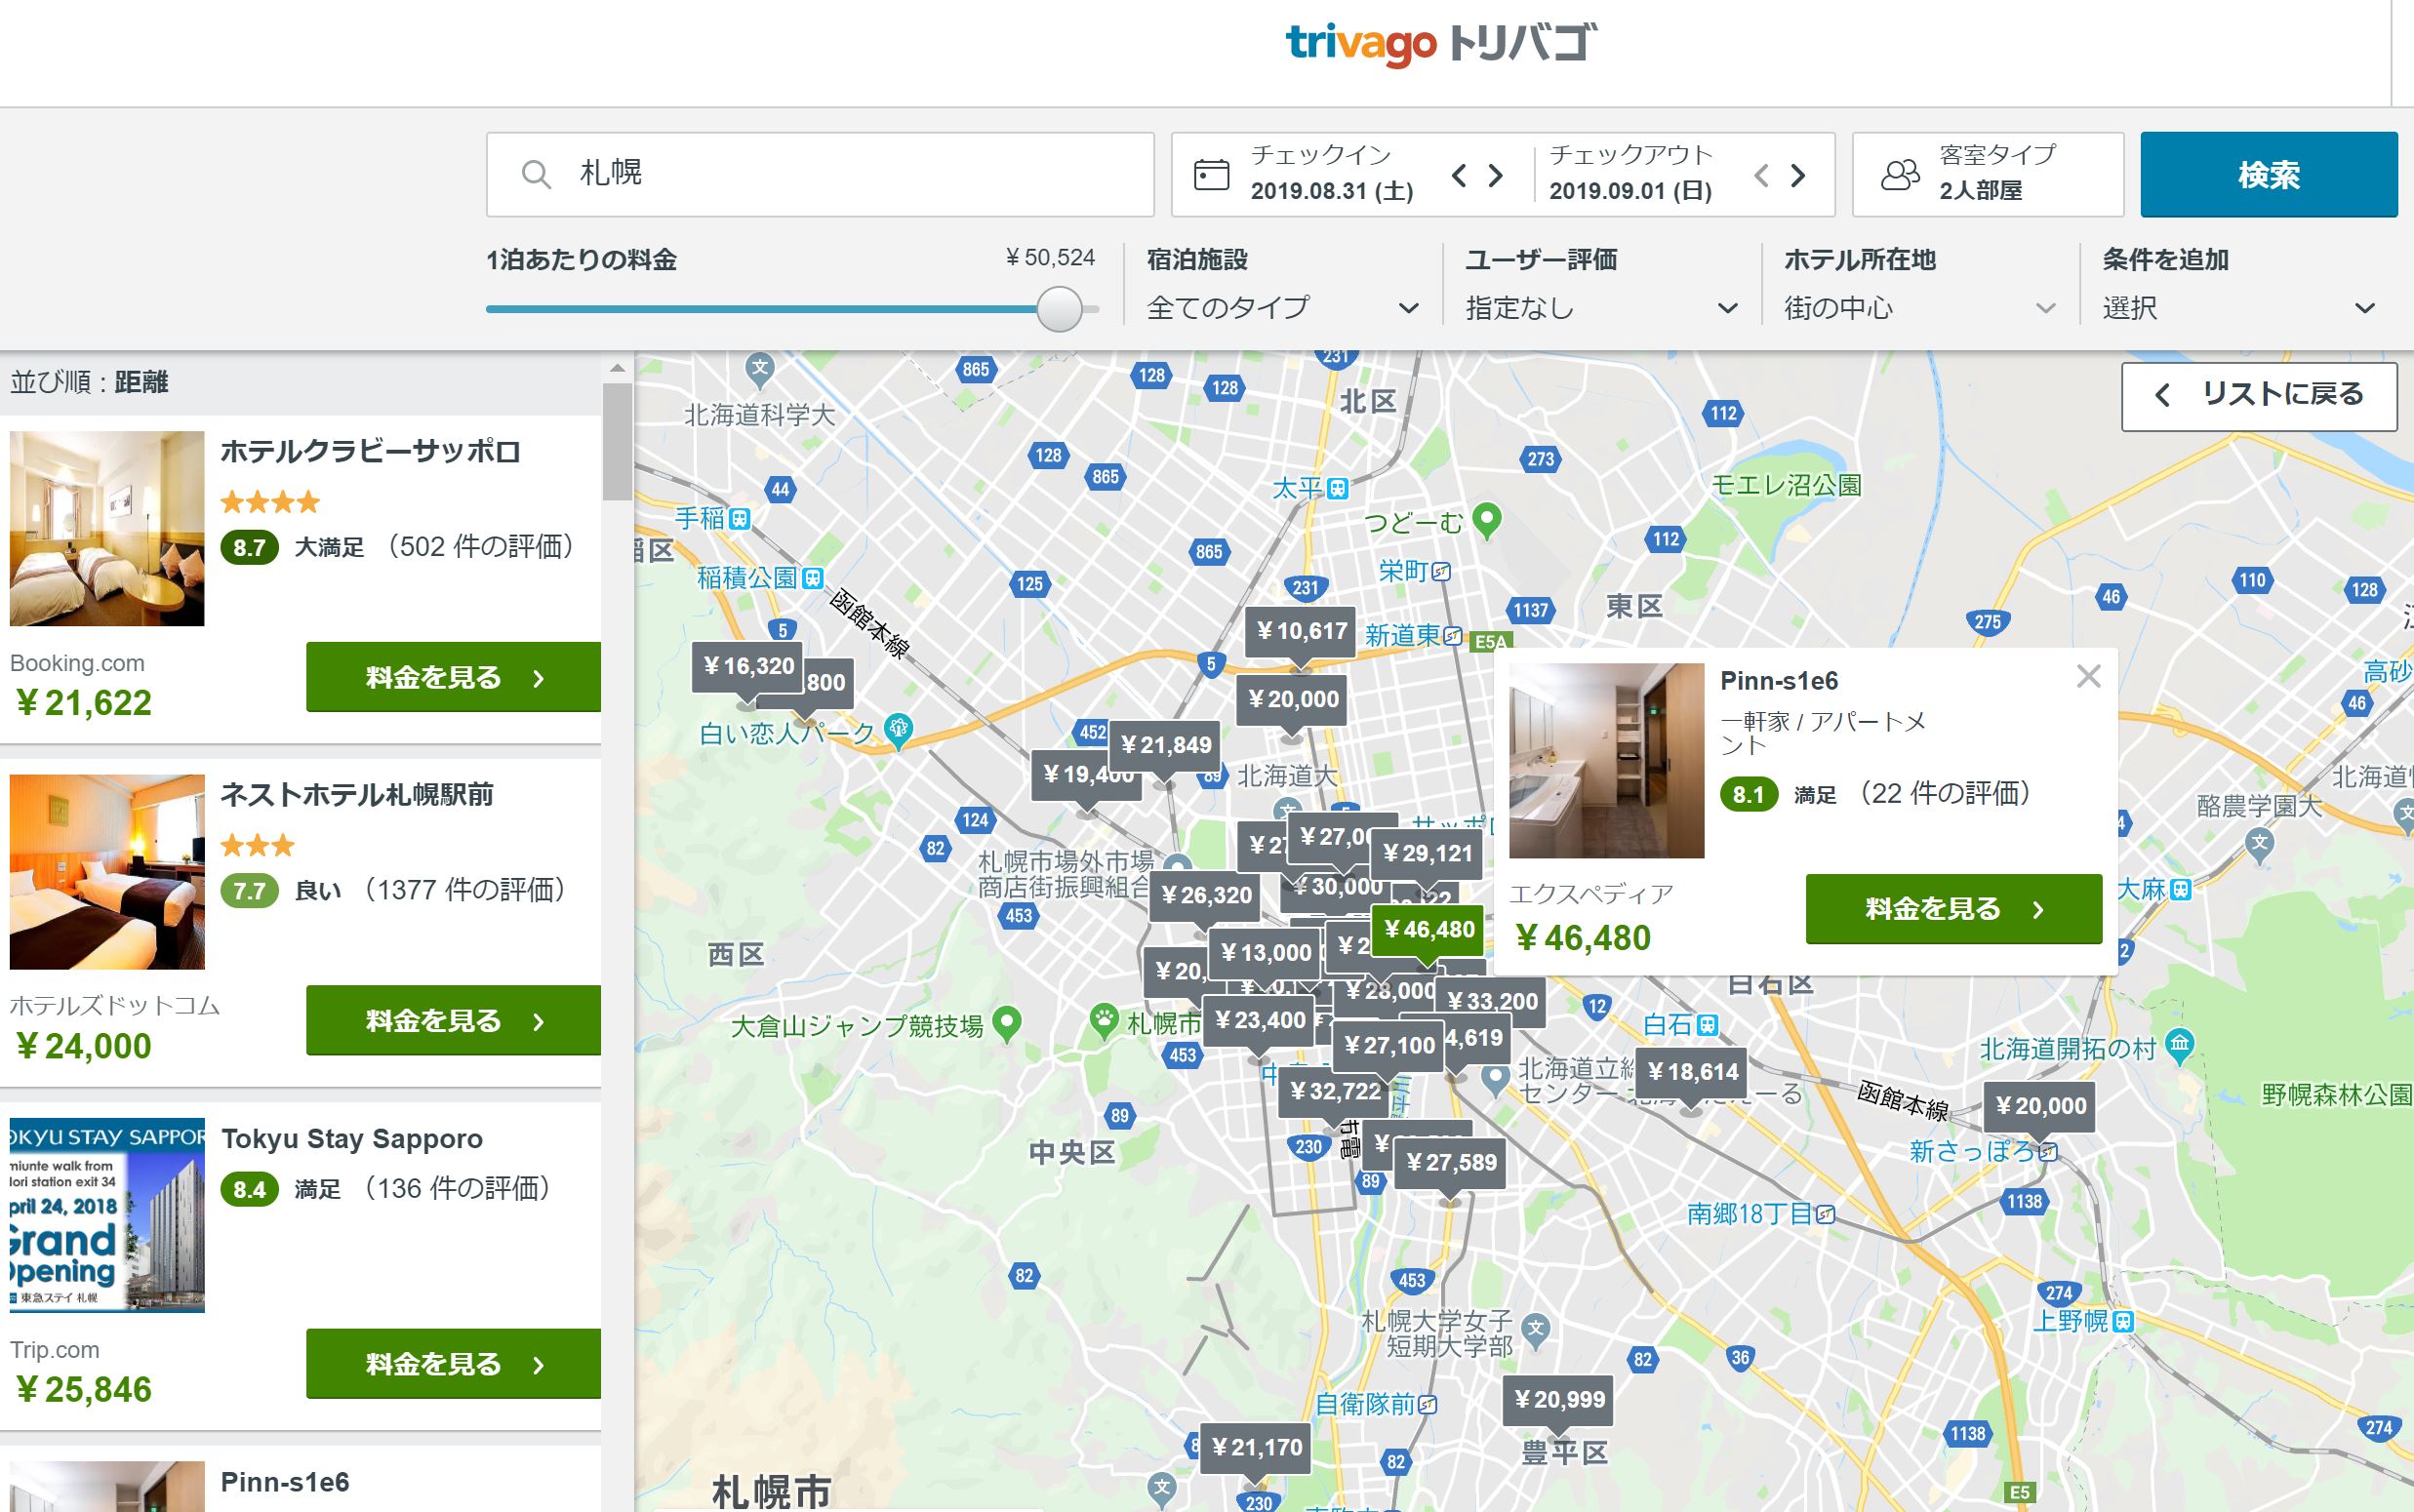Click the guests icon in room type box

point(1900,175)
